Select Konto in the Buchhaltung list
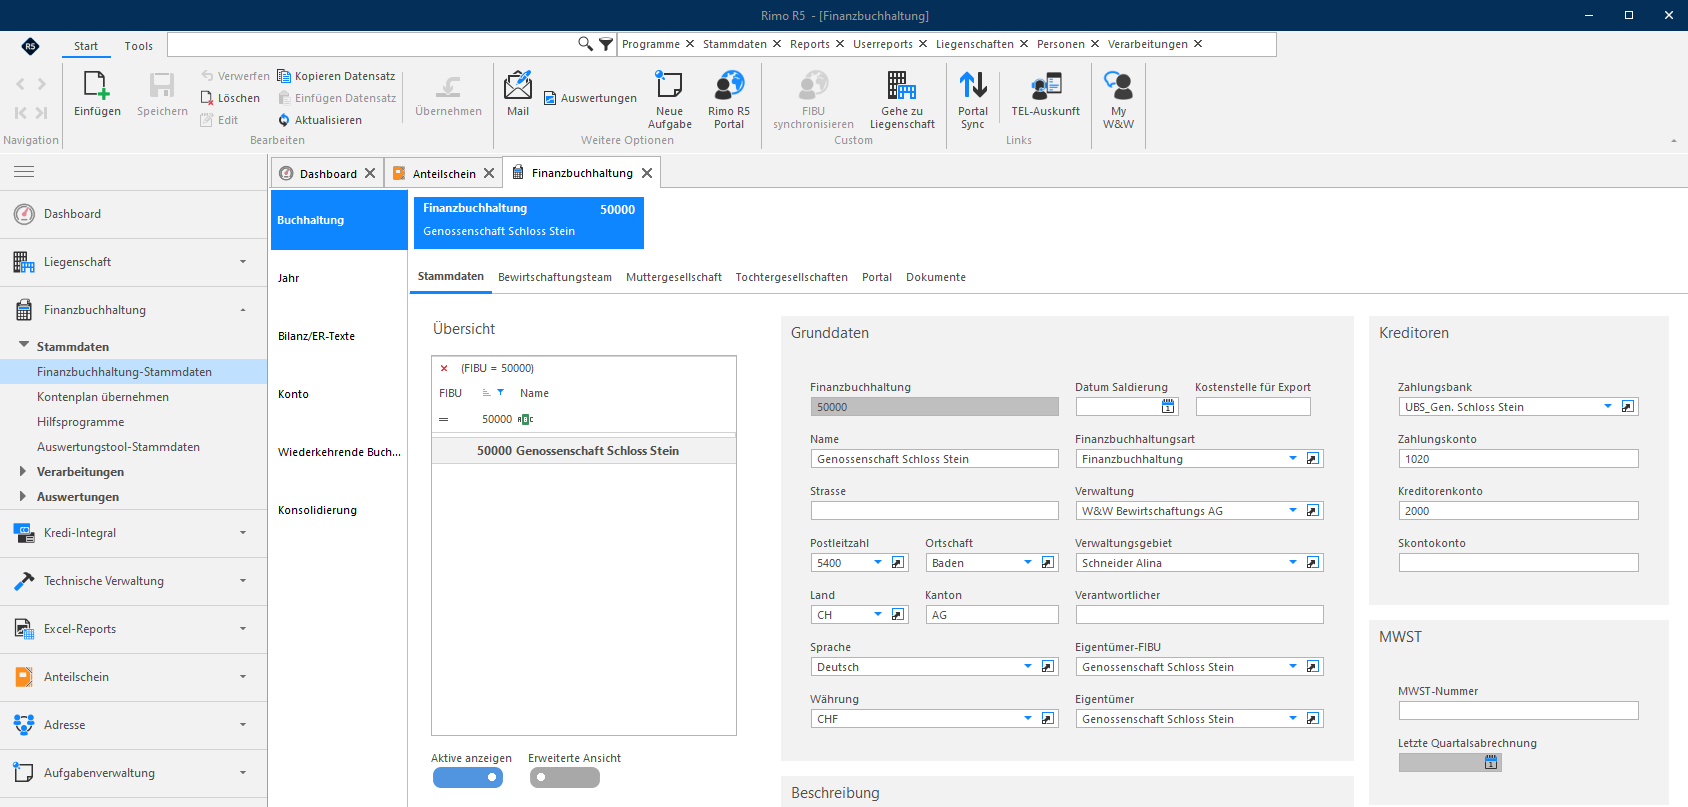This screenshot has height=807, width=1688. coord(338,394)
